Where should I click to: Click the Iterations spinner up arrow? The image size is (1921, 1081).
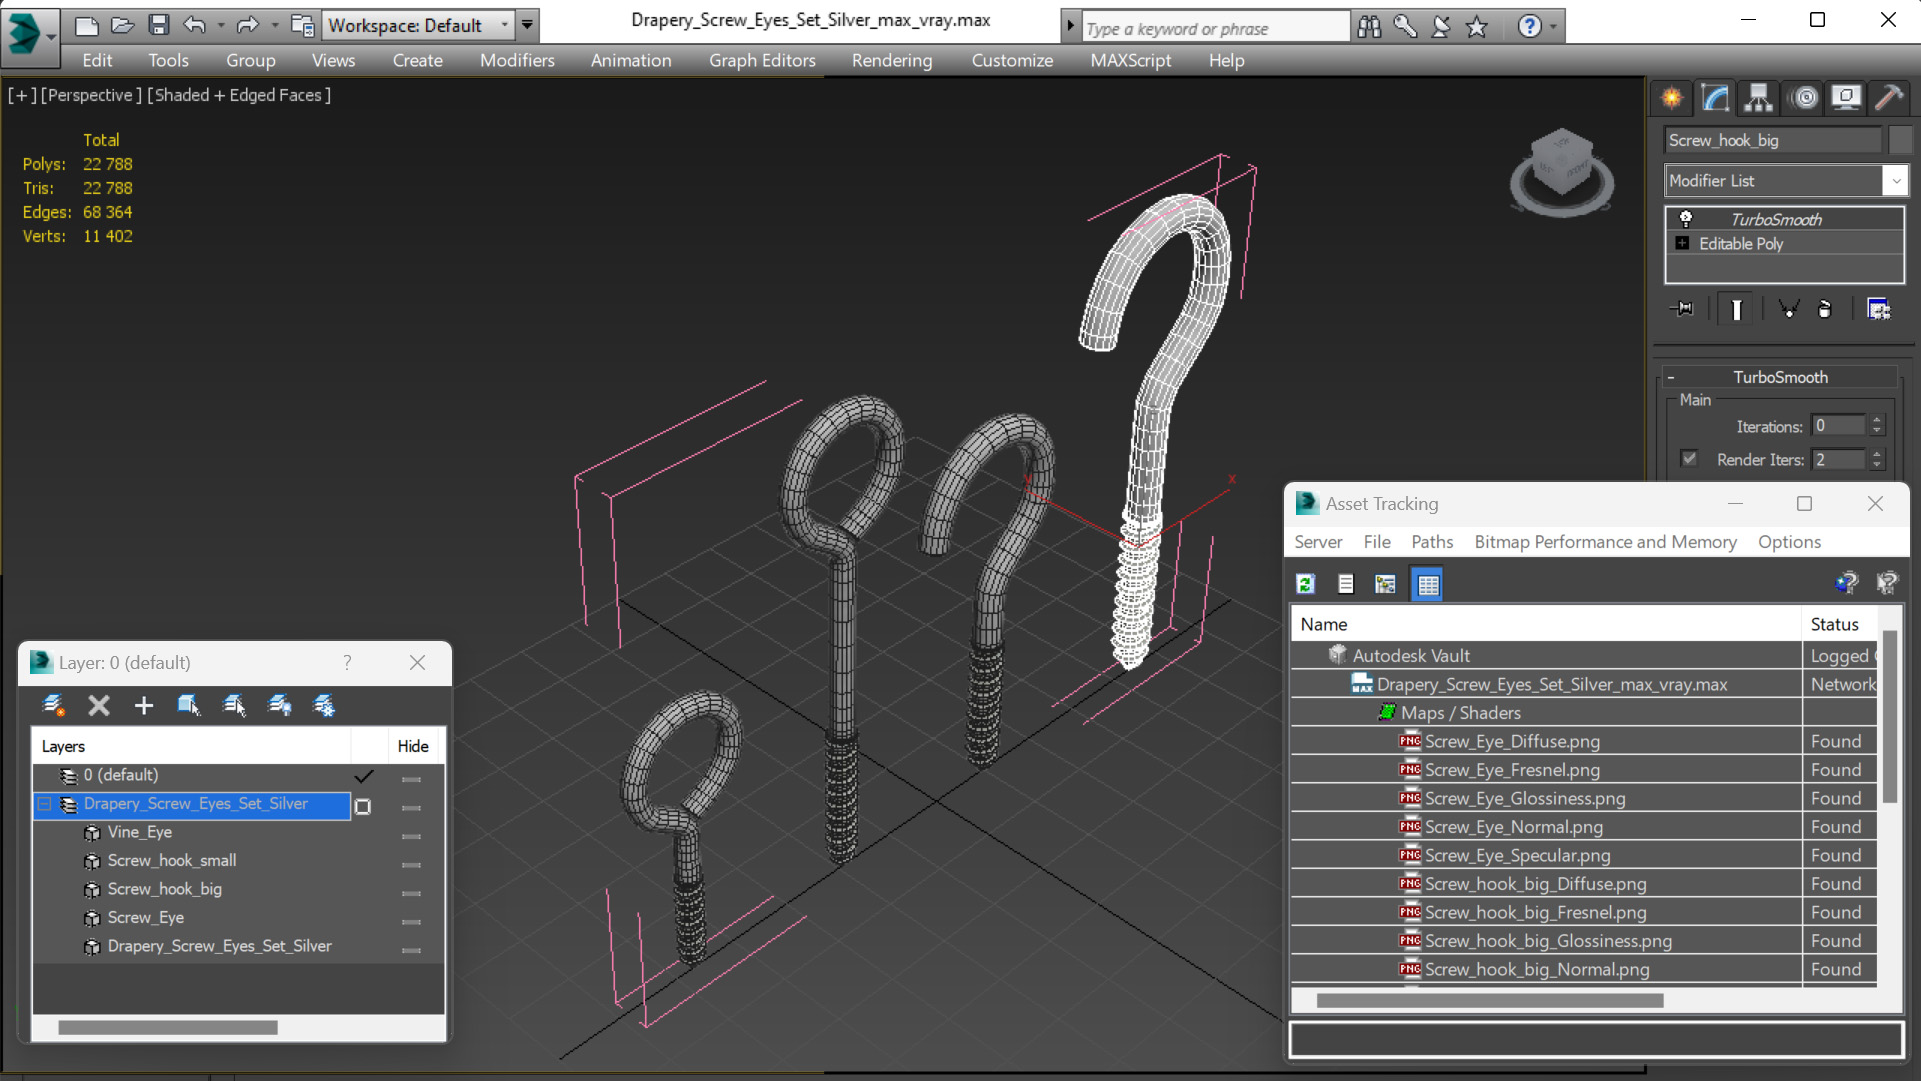pos(1877,420)
